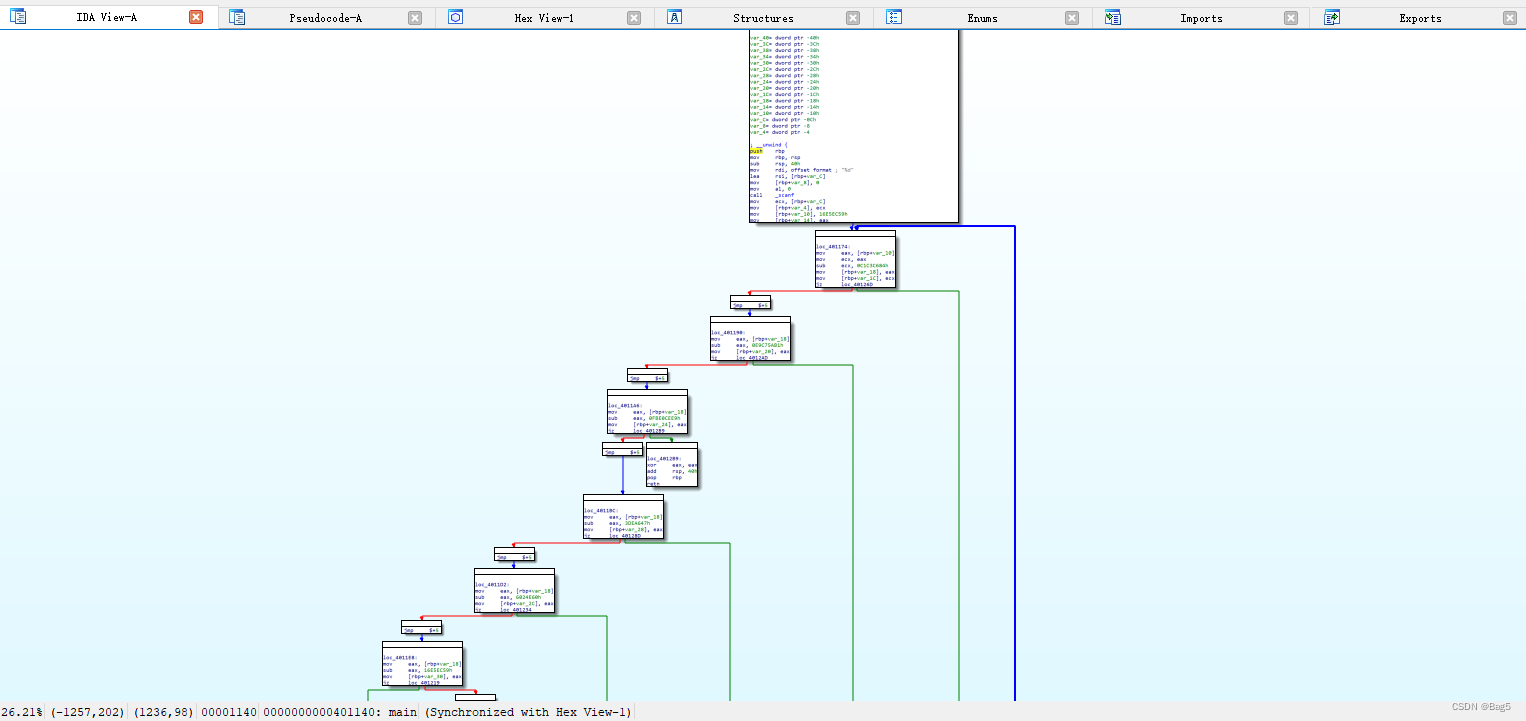1526x721 pixels.
Task: Click offset 00001140 in status bar
Action: 229,712
